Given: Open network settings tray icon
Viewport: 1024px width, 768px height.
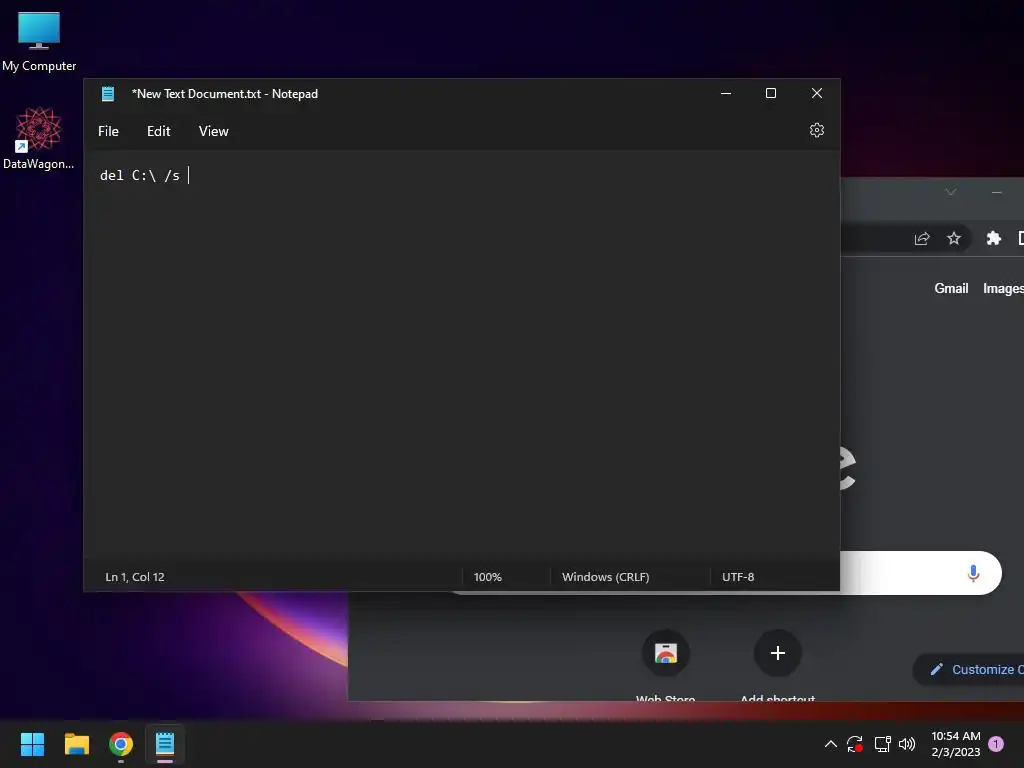Looking at the screenshot, I should pos(882,744).
